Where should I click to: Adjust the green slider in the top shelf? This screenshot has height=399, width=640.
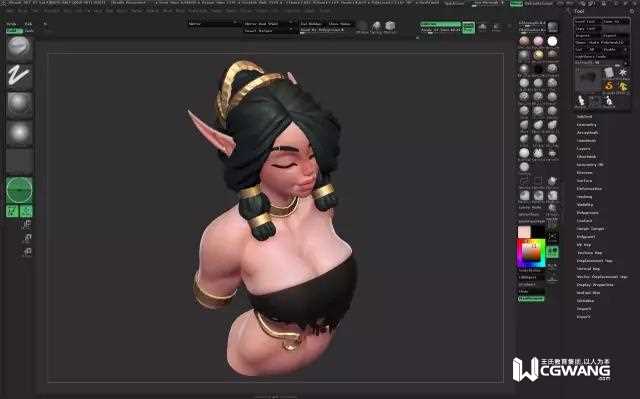[x=440, y=24]
